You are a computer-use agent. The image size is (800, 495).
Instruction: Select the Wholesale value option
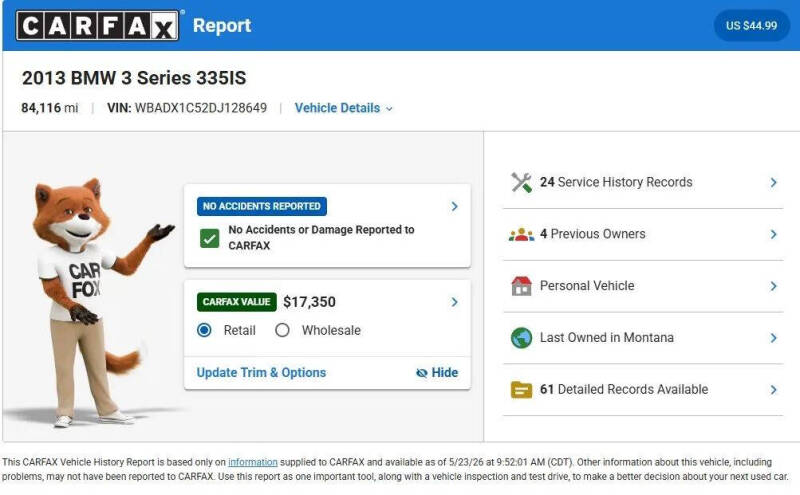pos(282,330)
